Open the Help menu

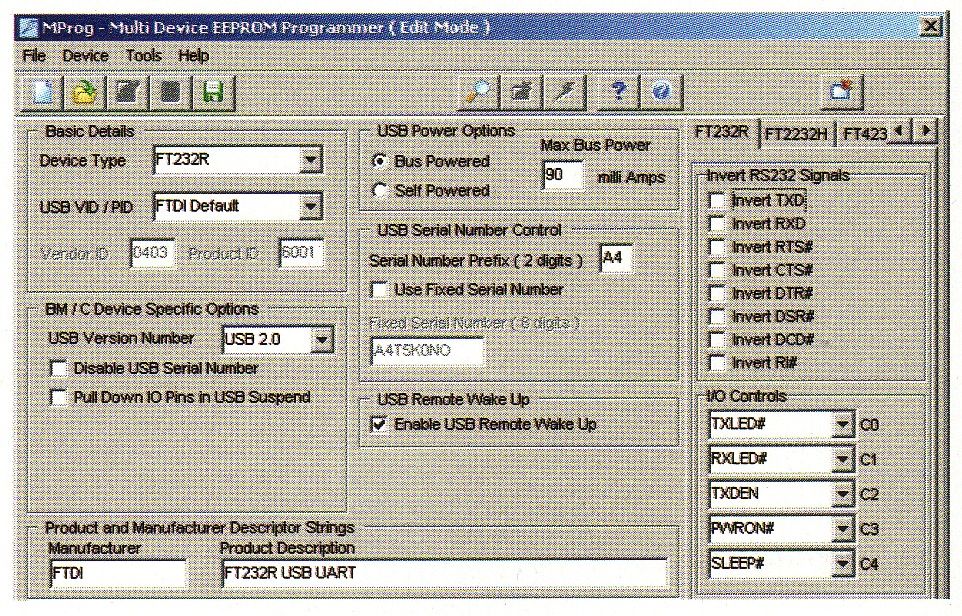[x=193, y=56]
